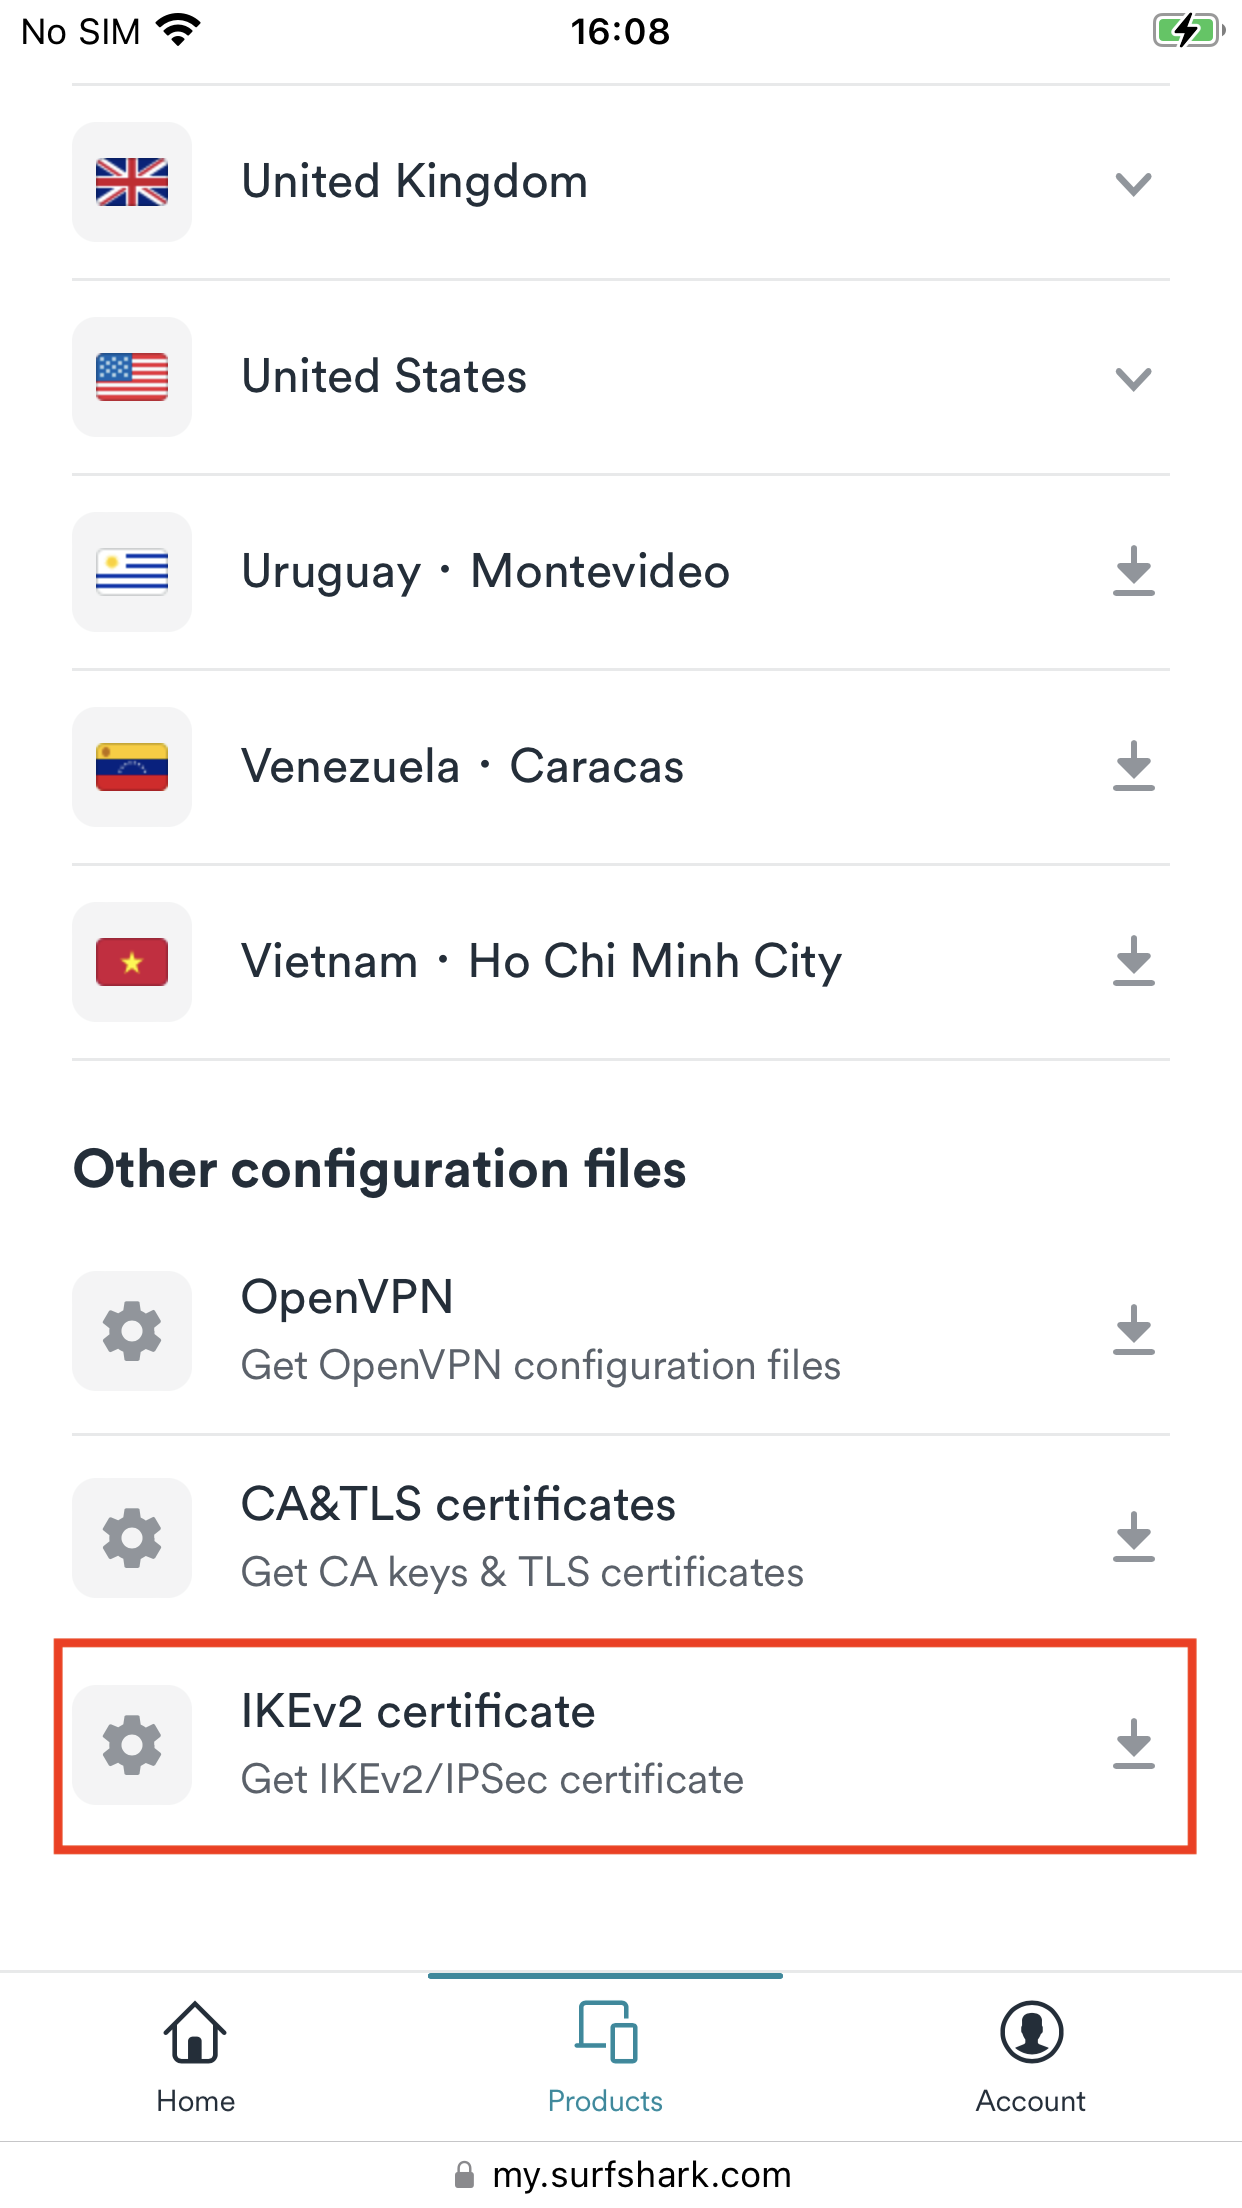Viewport: 1242px width, 2208px height.
Task: Download the OpenVPN configuration files
Action: tap(1133, 1330)
